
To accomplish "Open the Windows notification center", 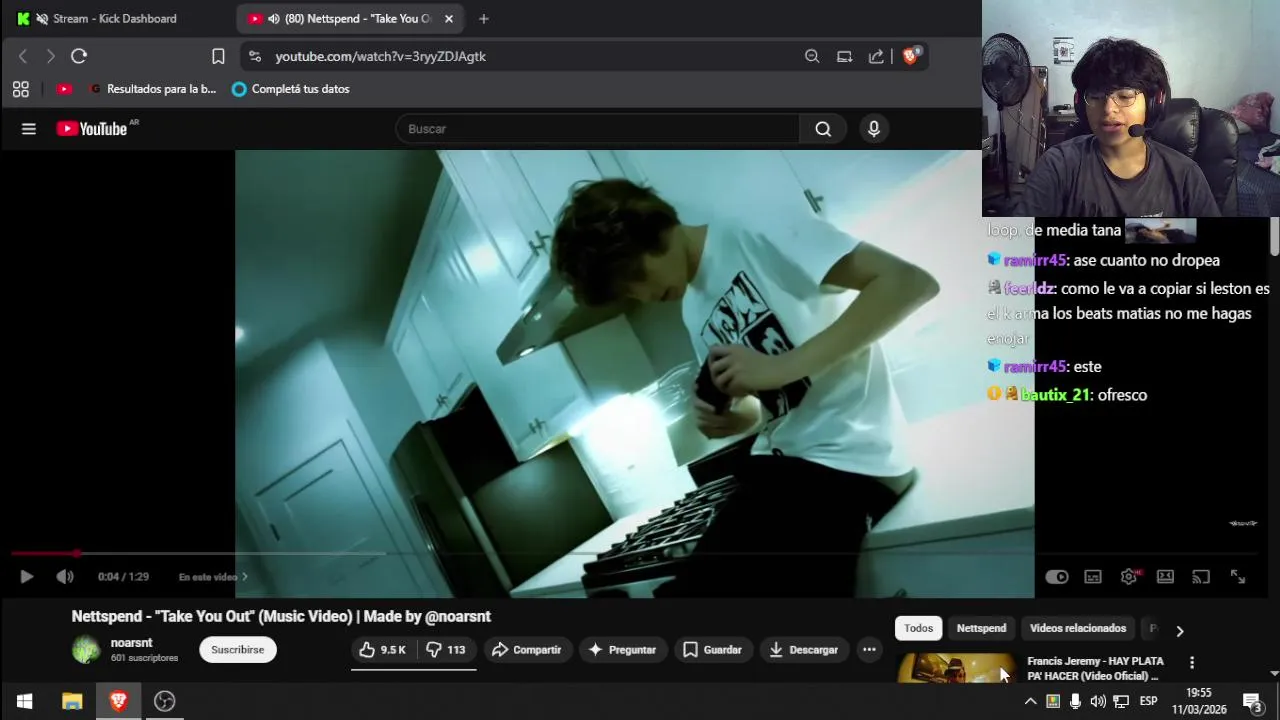I will 1253,701.
